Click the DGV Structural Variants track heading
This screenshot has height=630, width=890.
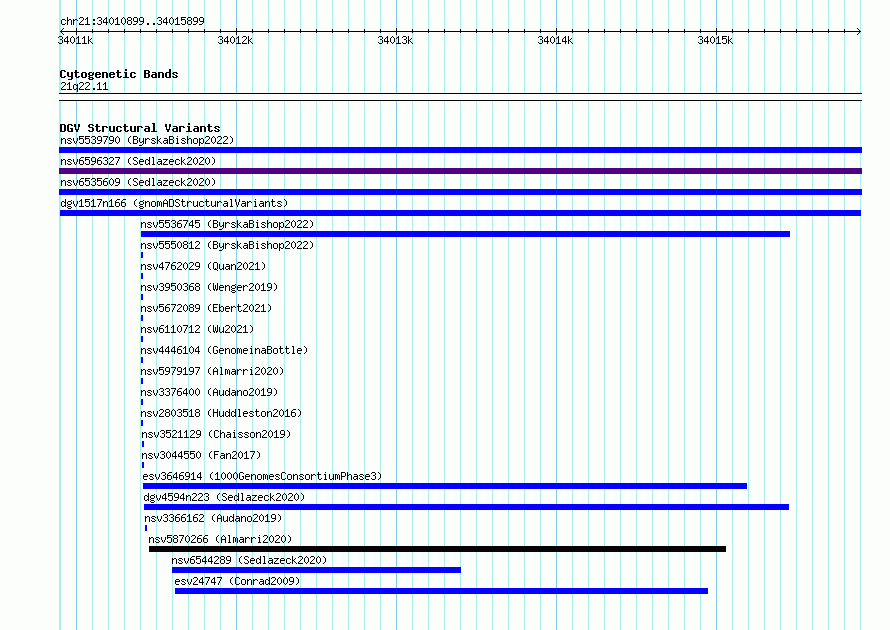pyautogui.click(x=140, y=128)
